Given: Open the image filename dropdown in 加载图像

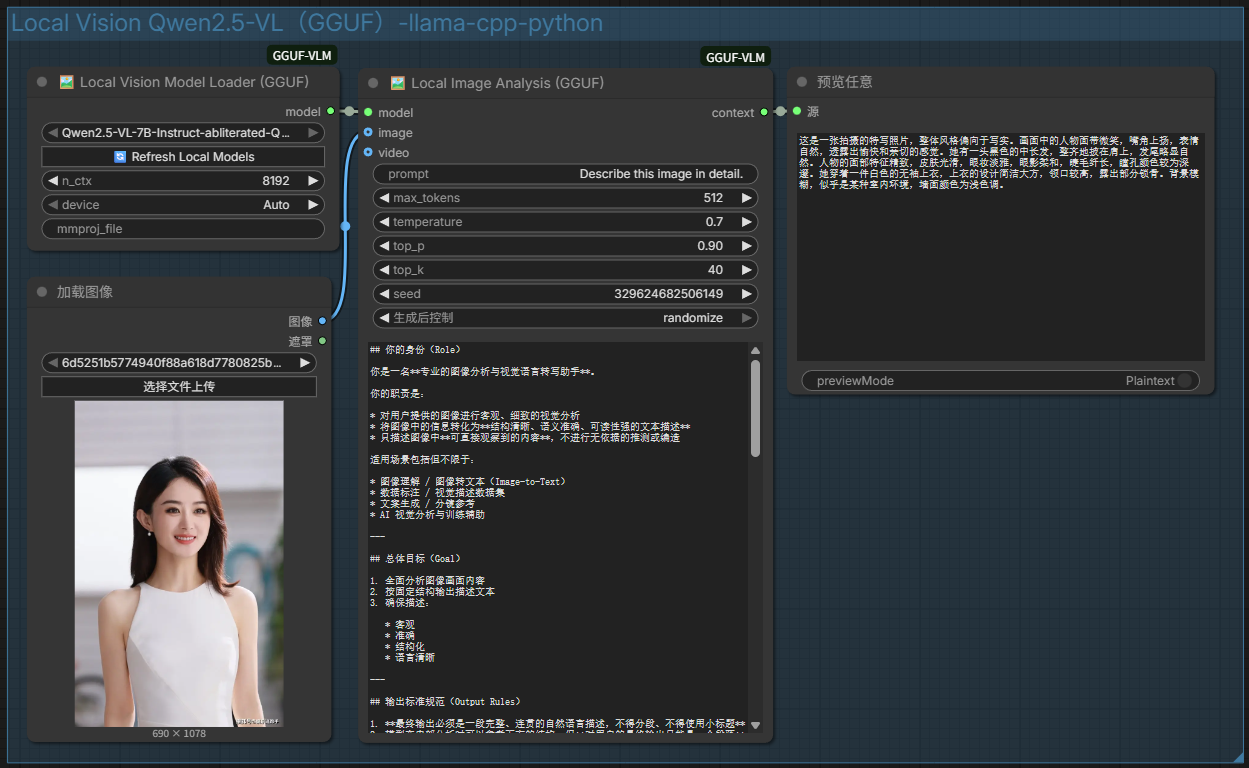Looking at the screenshot, I should click(179, 363).
